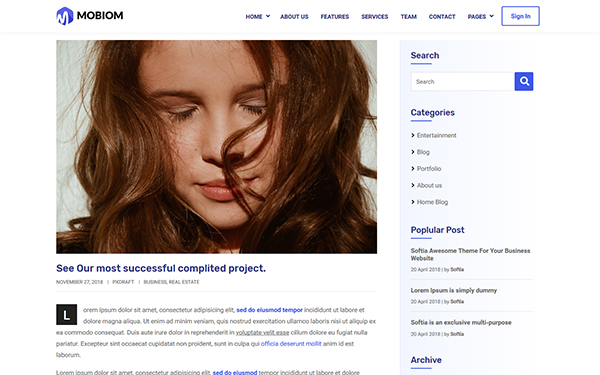Click the Sign In button
600x375 pixels.
[x=520, y=16]
